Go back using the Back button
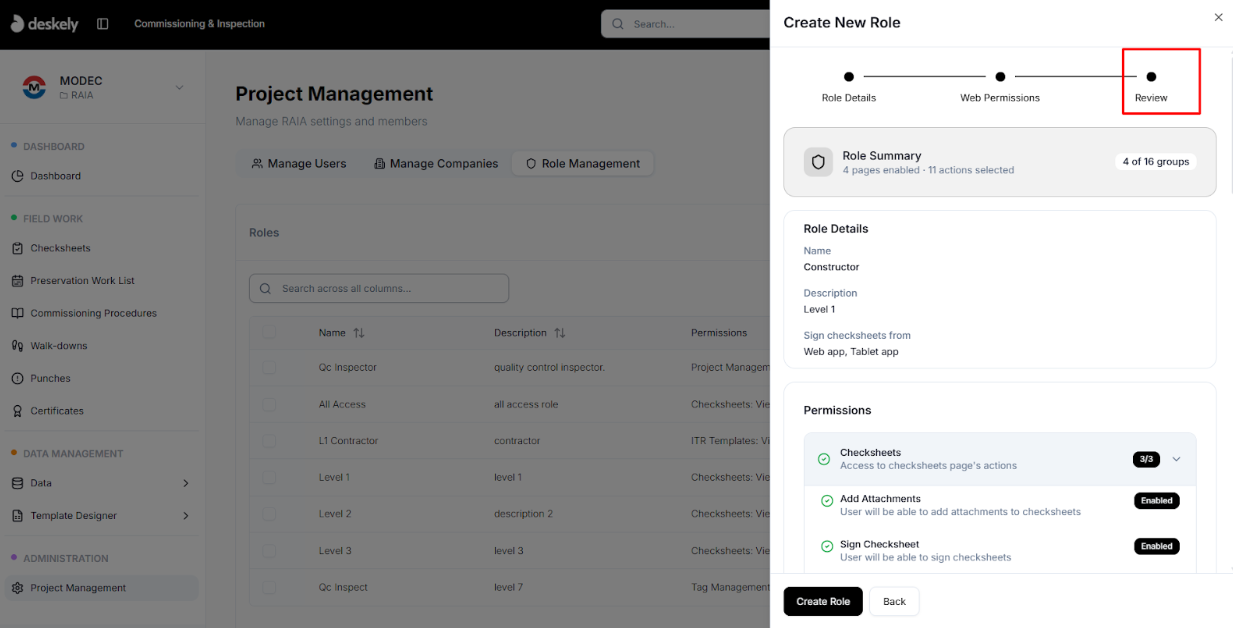 point(893,601)
